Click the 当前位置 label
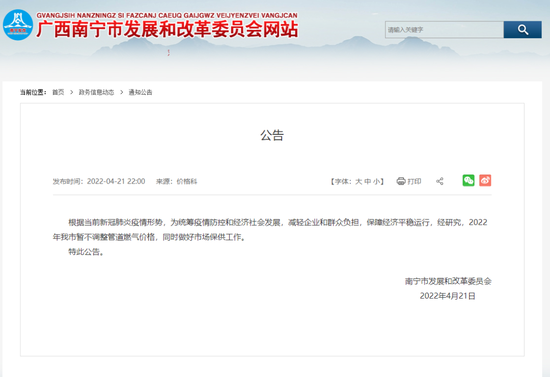Viewport: 550px width, 377px height. [33, 92]
